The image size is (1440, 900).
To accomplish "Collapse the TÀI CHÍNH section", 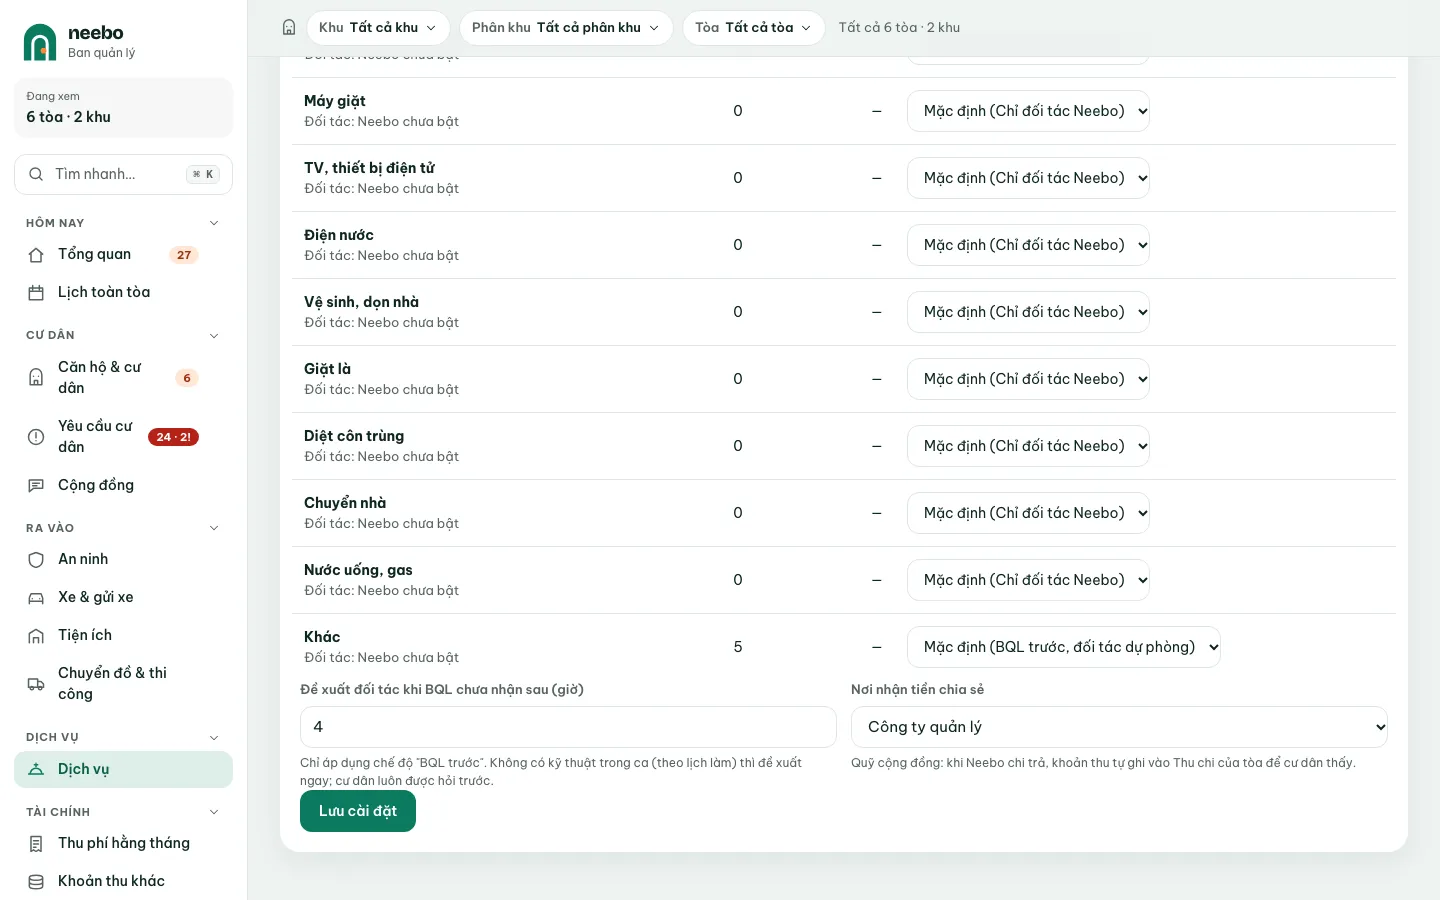I will point(213,812).
